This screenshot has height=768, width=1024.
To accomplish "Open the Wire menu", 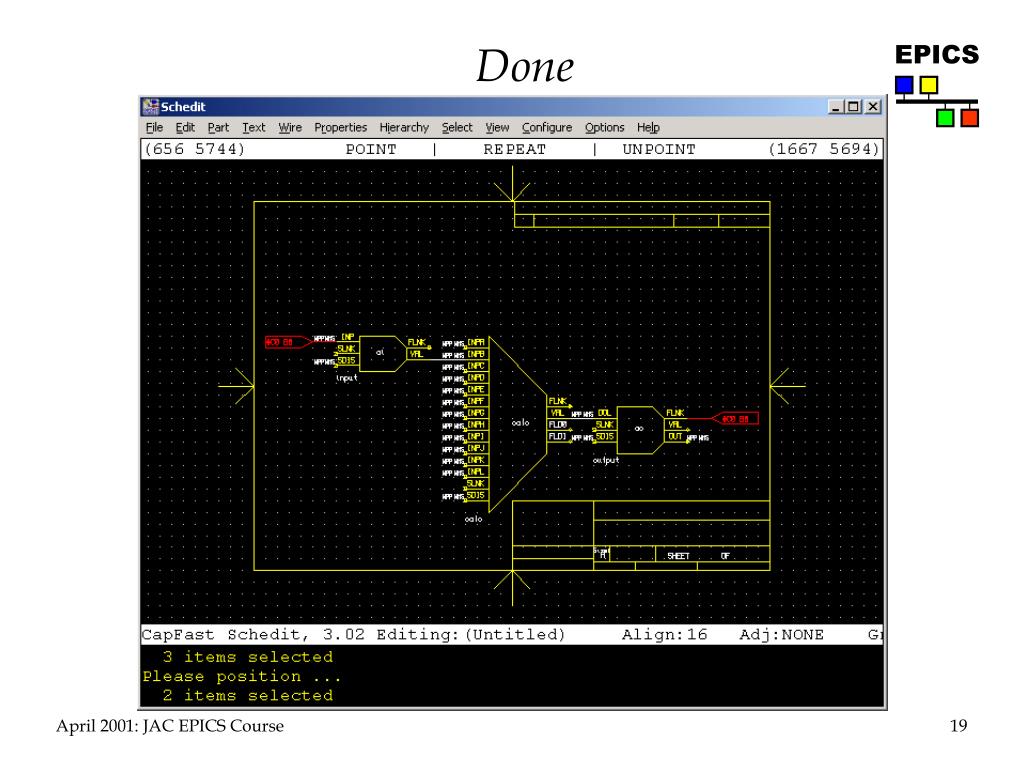I will coord(290,127).
